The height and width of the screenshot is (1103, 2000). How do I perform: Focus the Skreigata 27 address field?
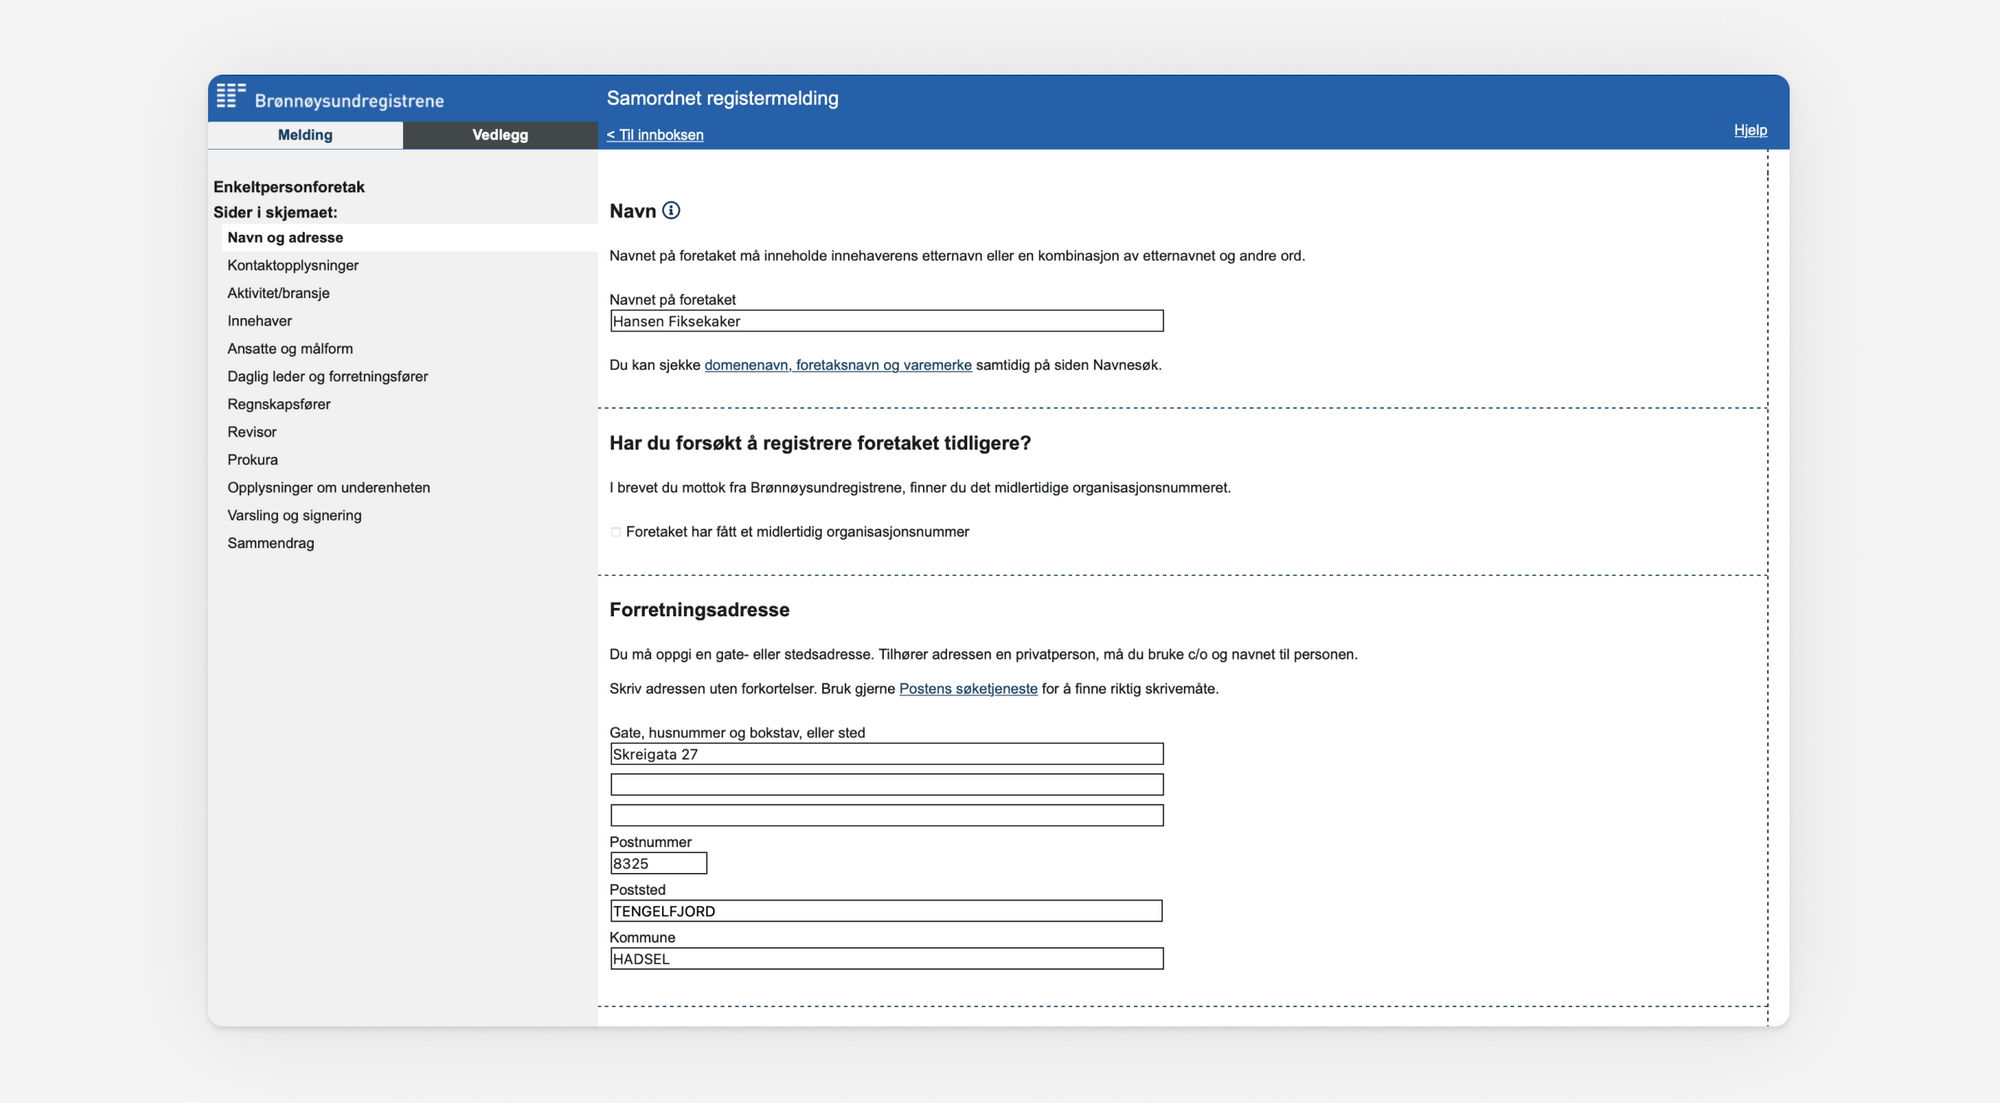pyautogui.click(x=886, y=754)
